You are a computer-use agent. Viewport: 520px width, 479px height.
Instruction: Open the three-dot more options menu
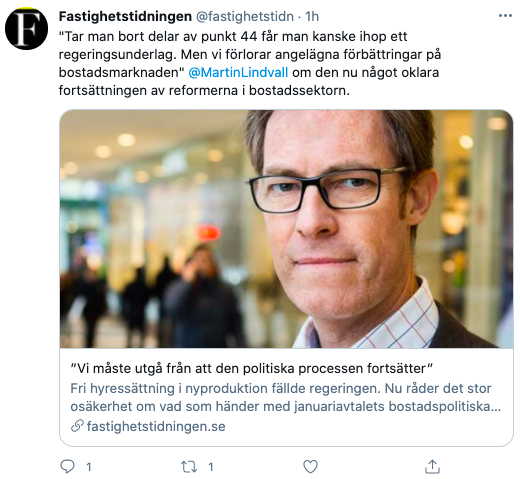click(x=505, y=16)
